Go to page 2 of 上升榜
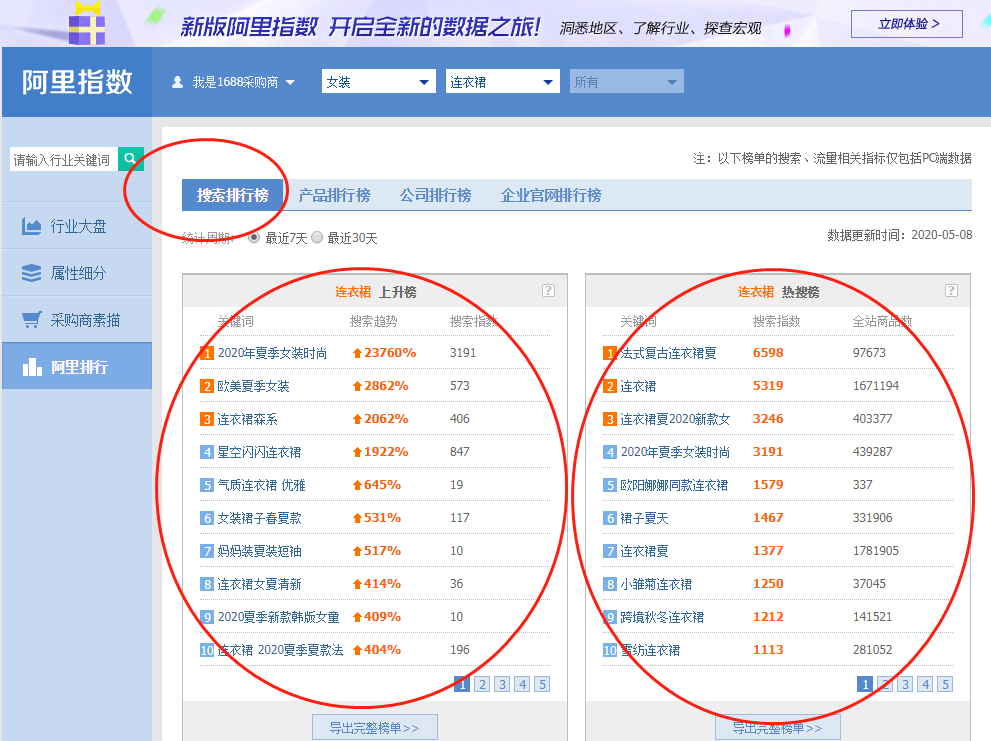This screenshot has width=991, height=741. point(482,684)
